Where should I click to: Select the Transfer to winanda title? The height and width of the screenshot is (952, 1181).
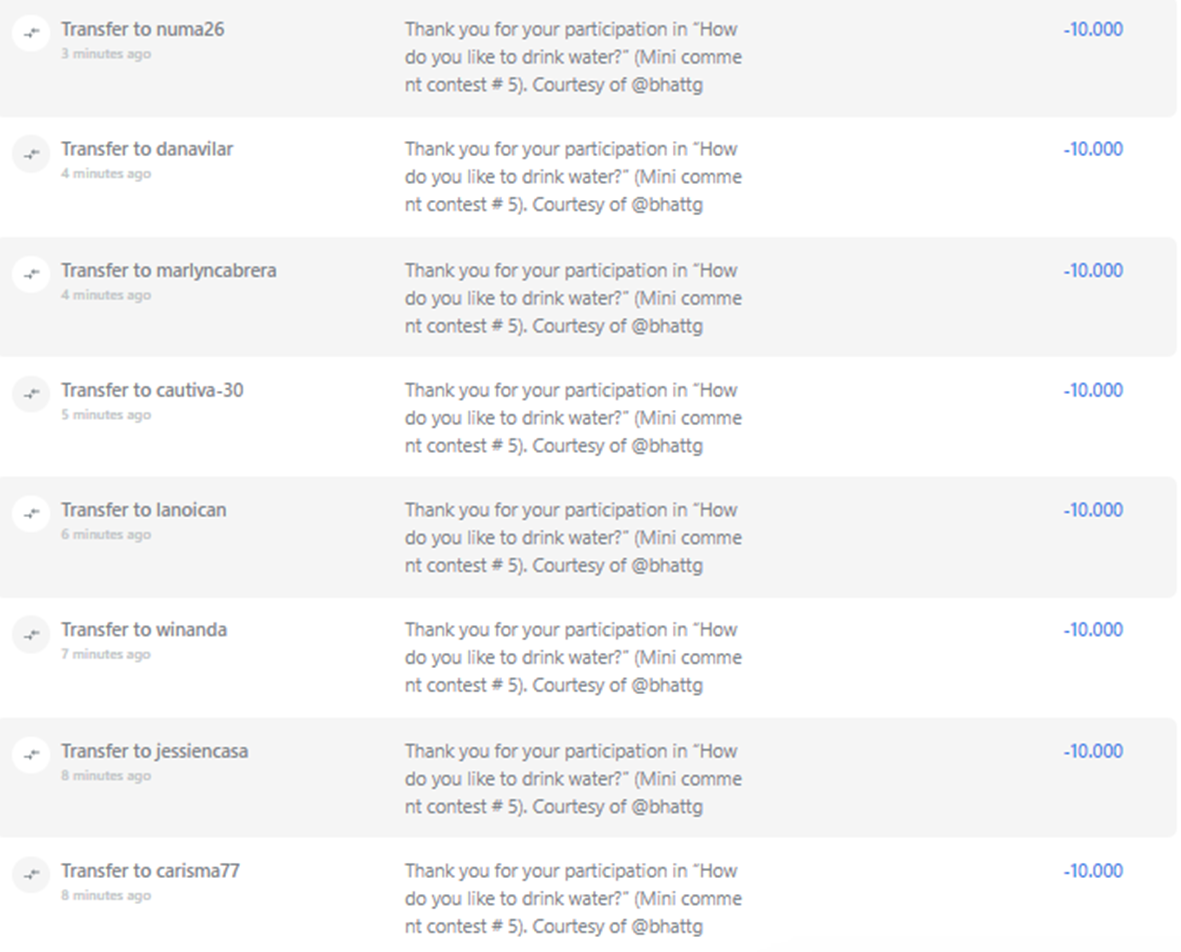click(x=144, y=630)
